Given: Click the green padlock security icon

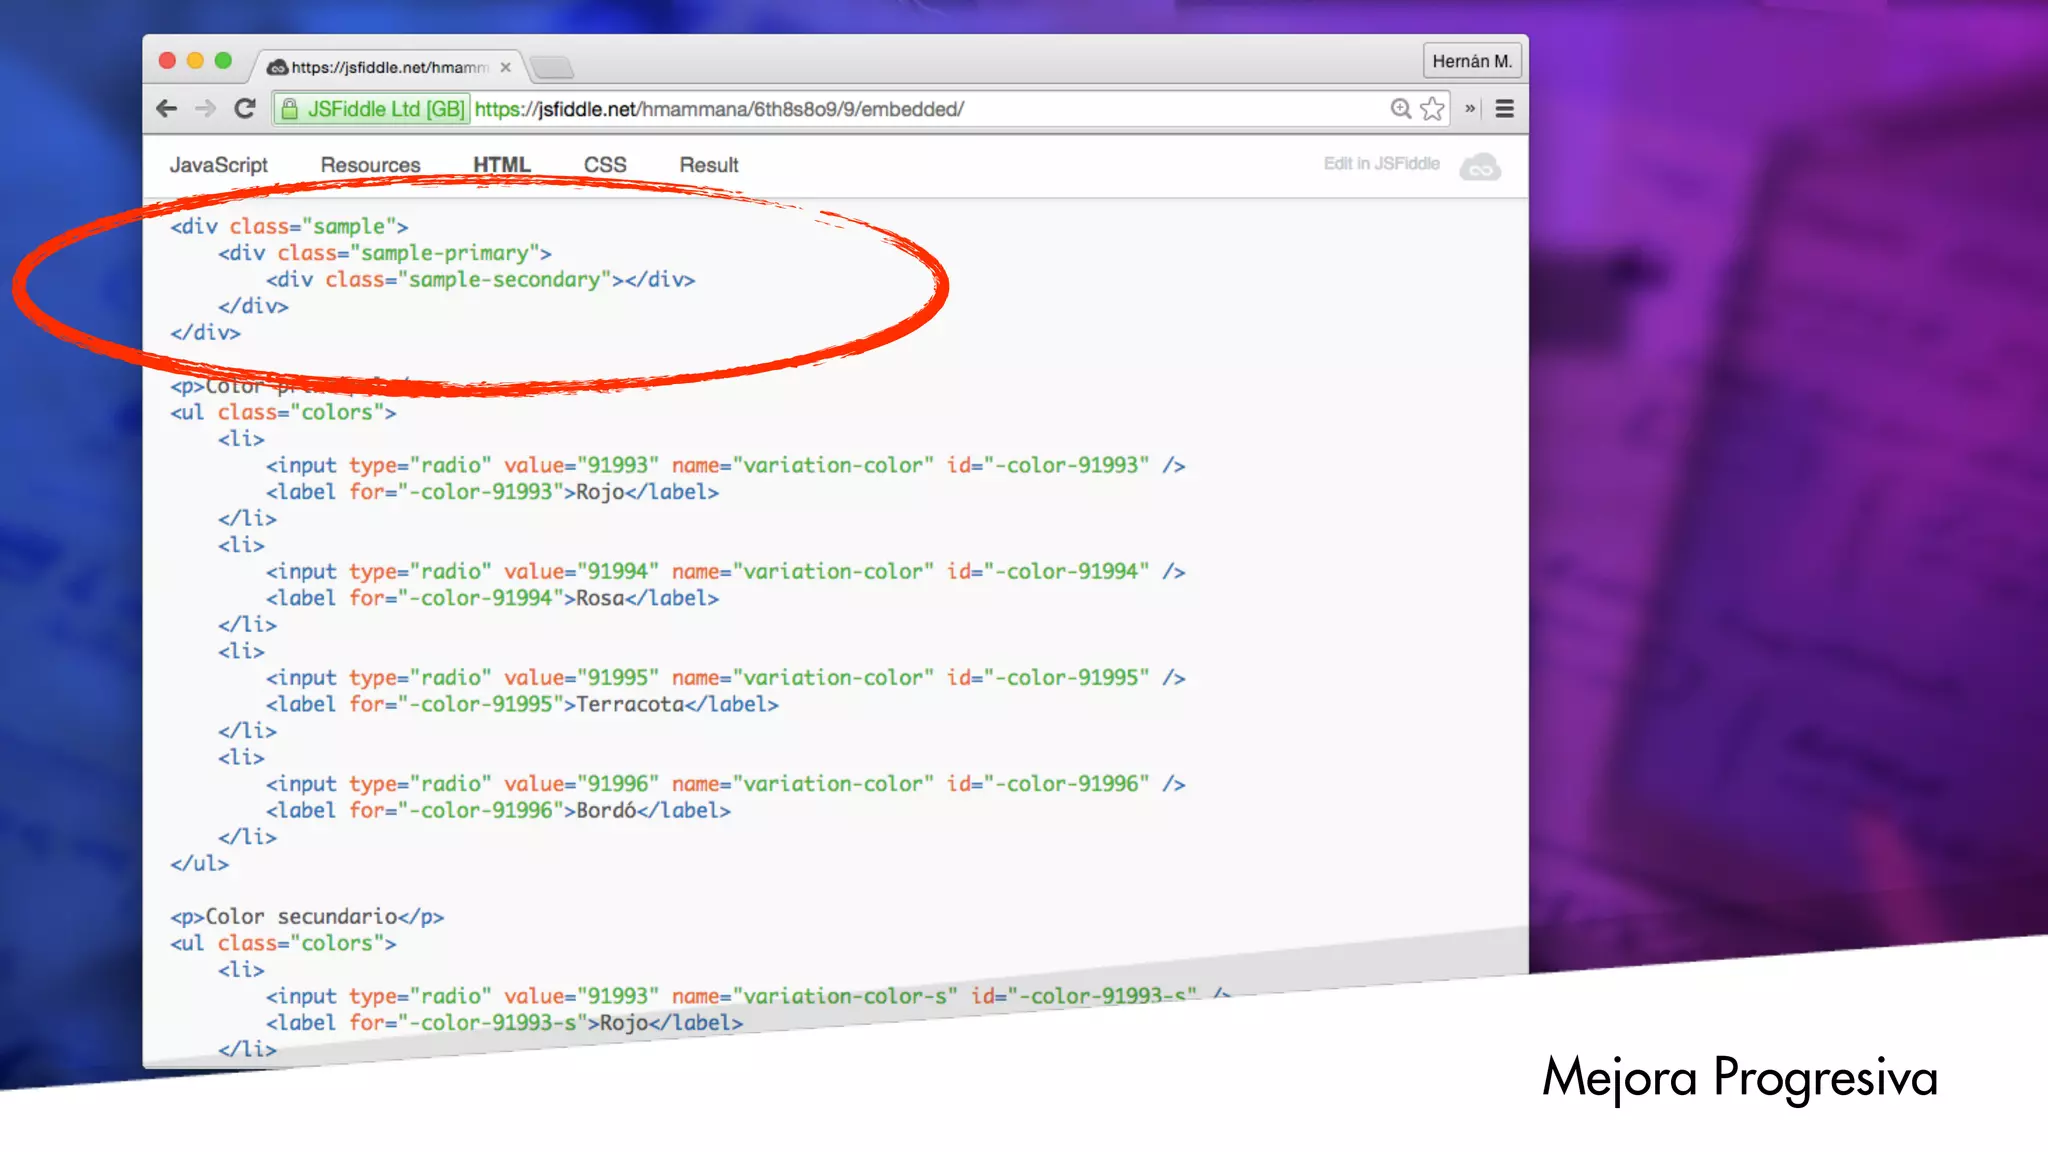Looking at the screenshot, I should (289, 109).
